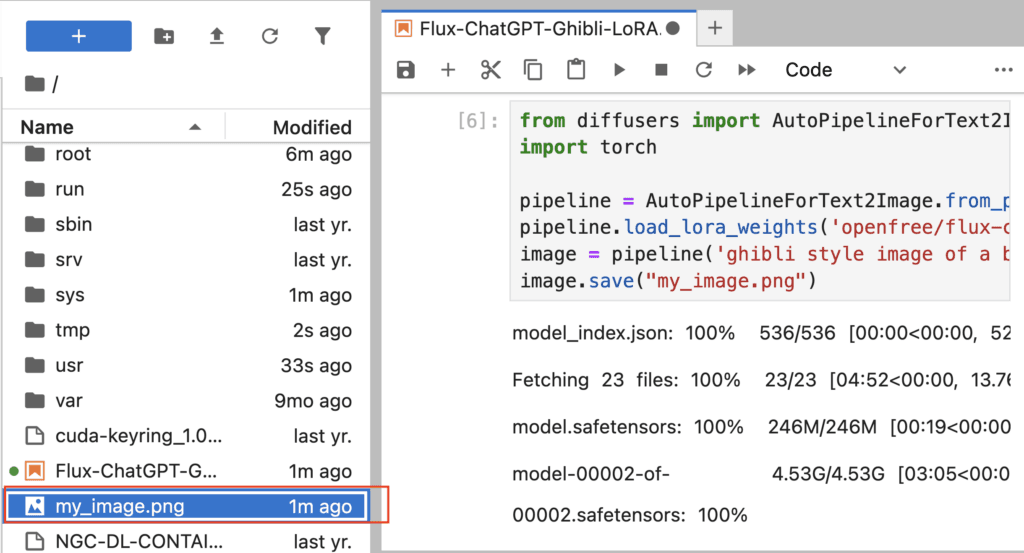This screenshot has height=553, width=1024.
Task: Select the run folder
Action: (187, 189)
